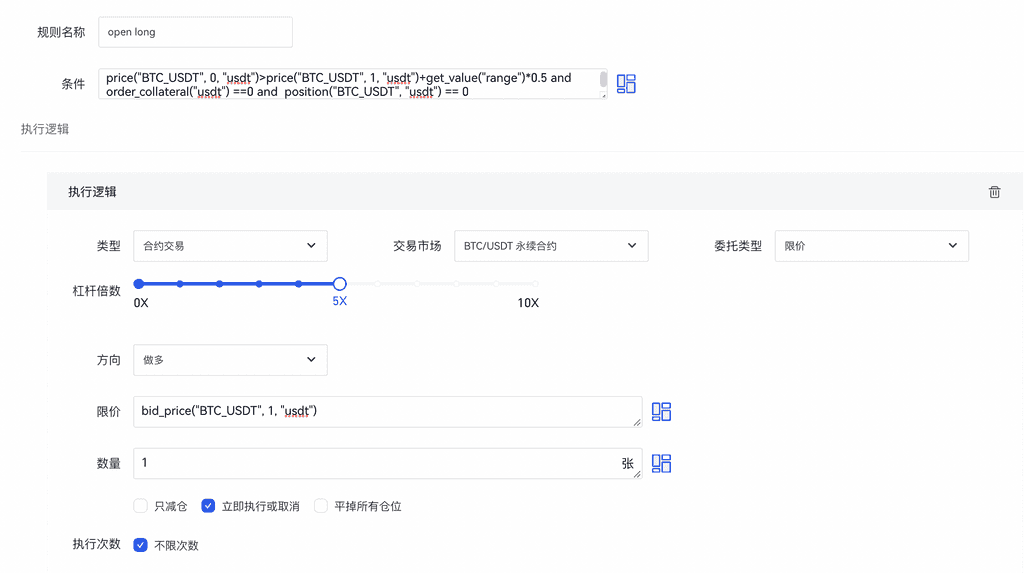Open formula editor icon beside condition field
This screenshot has height=573, width=1024.
(626, 84)
